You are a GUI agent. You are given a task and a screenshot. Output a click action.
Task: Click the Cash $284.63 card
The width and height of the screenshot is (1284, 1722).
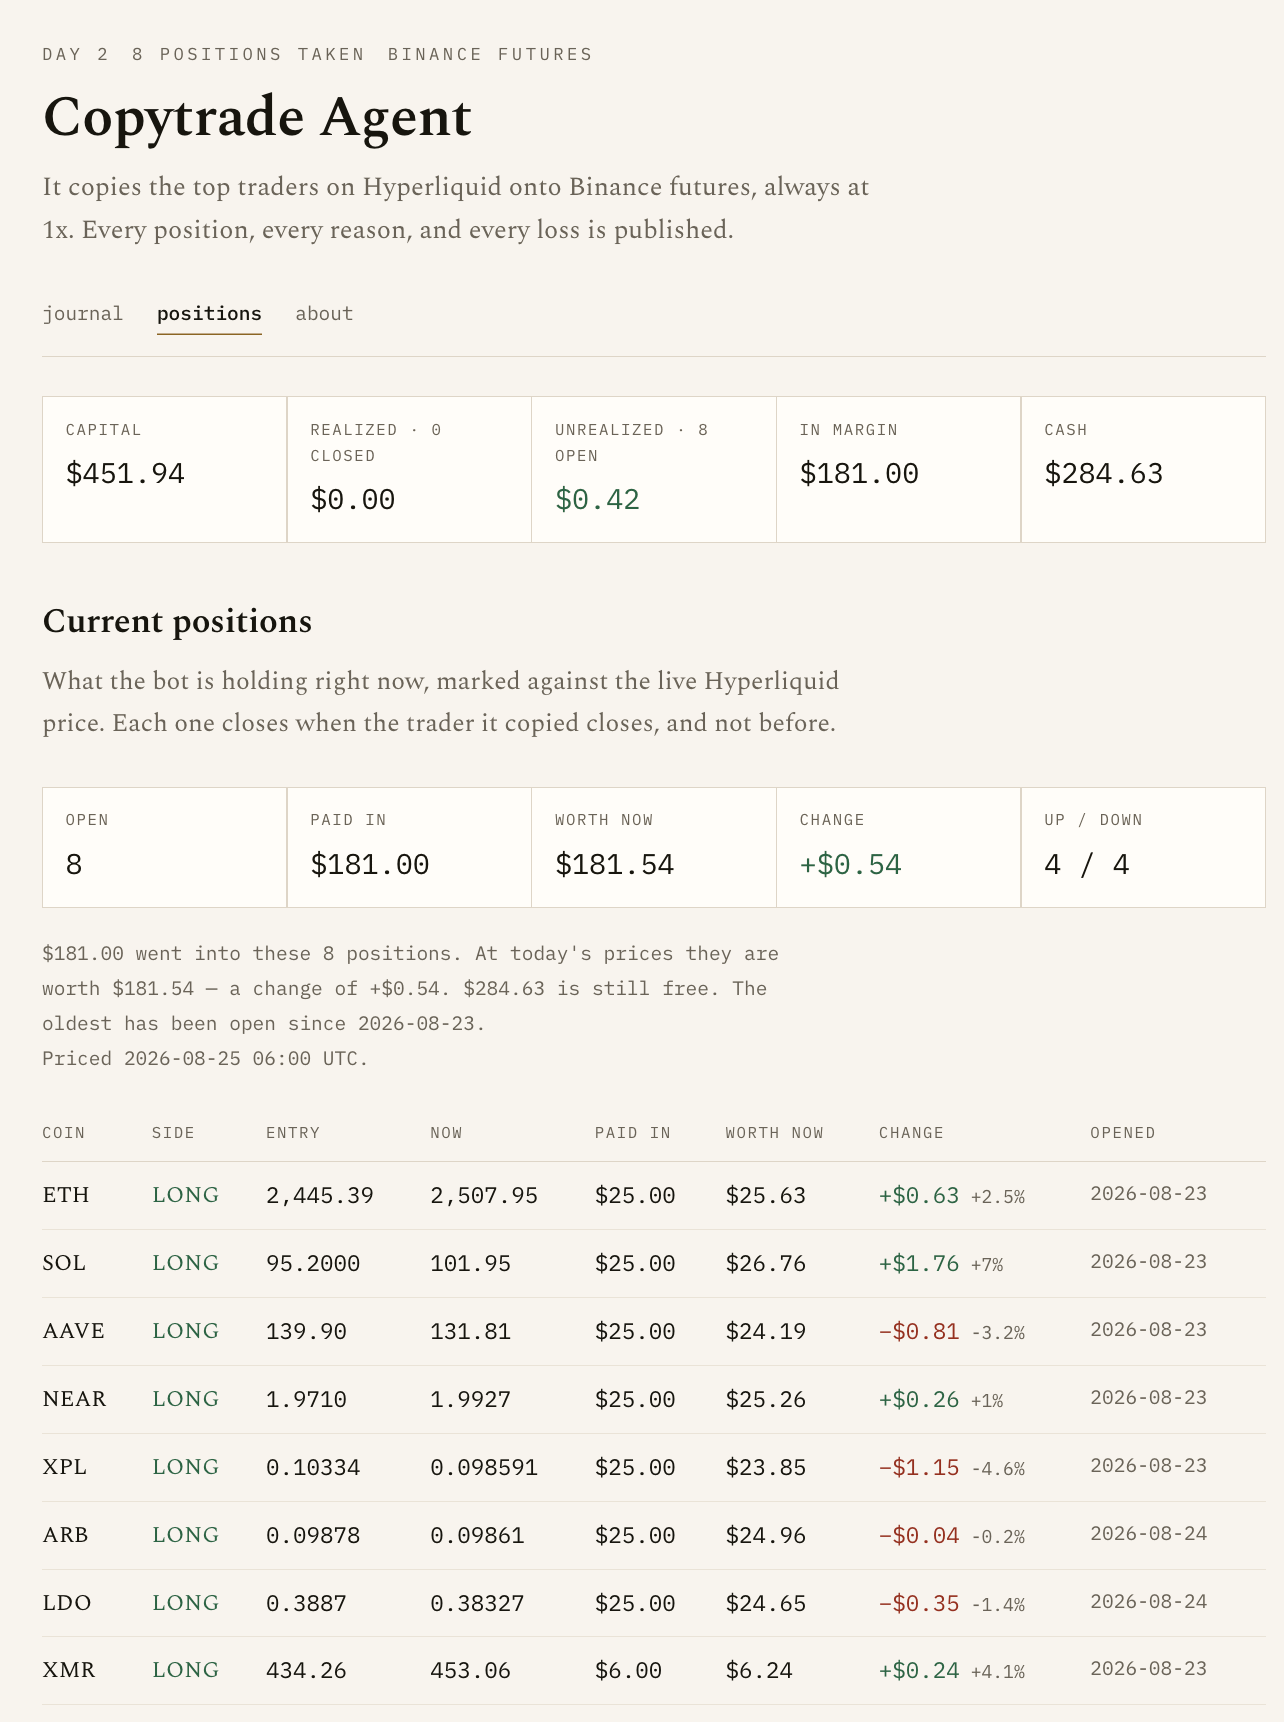(x=1144, y=470)
